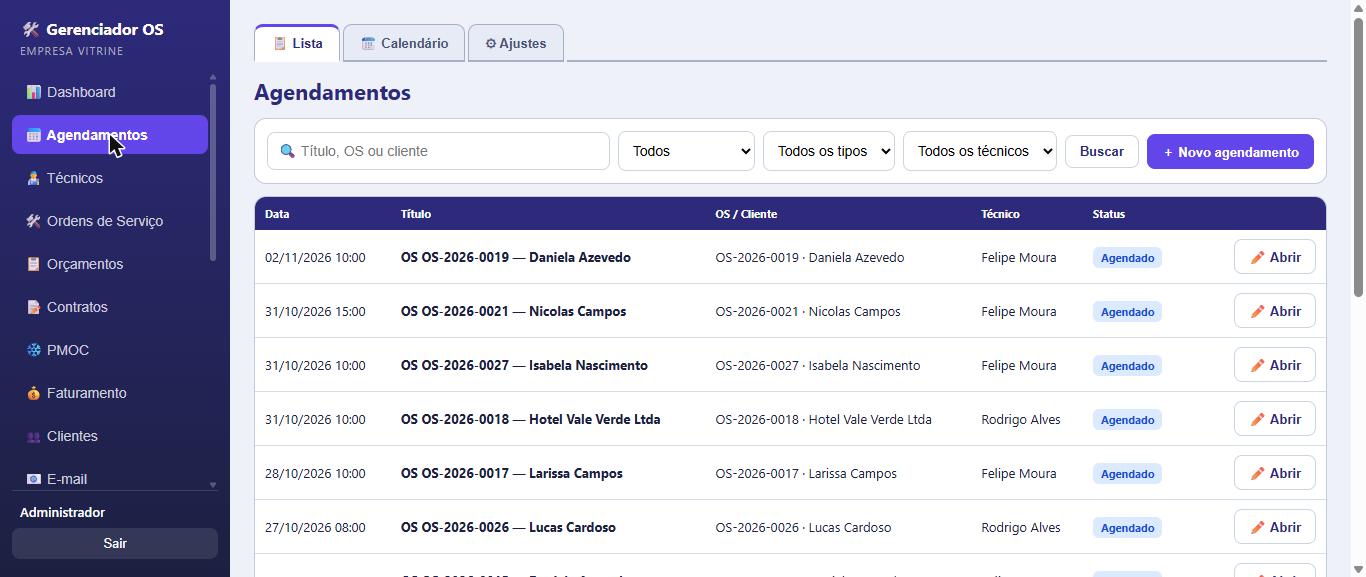This screenshot has height=577, width=1366.
Task: Open the Todos os tipos dropdown
Action: tap(829, 151)
